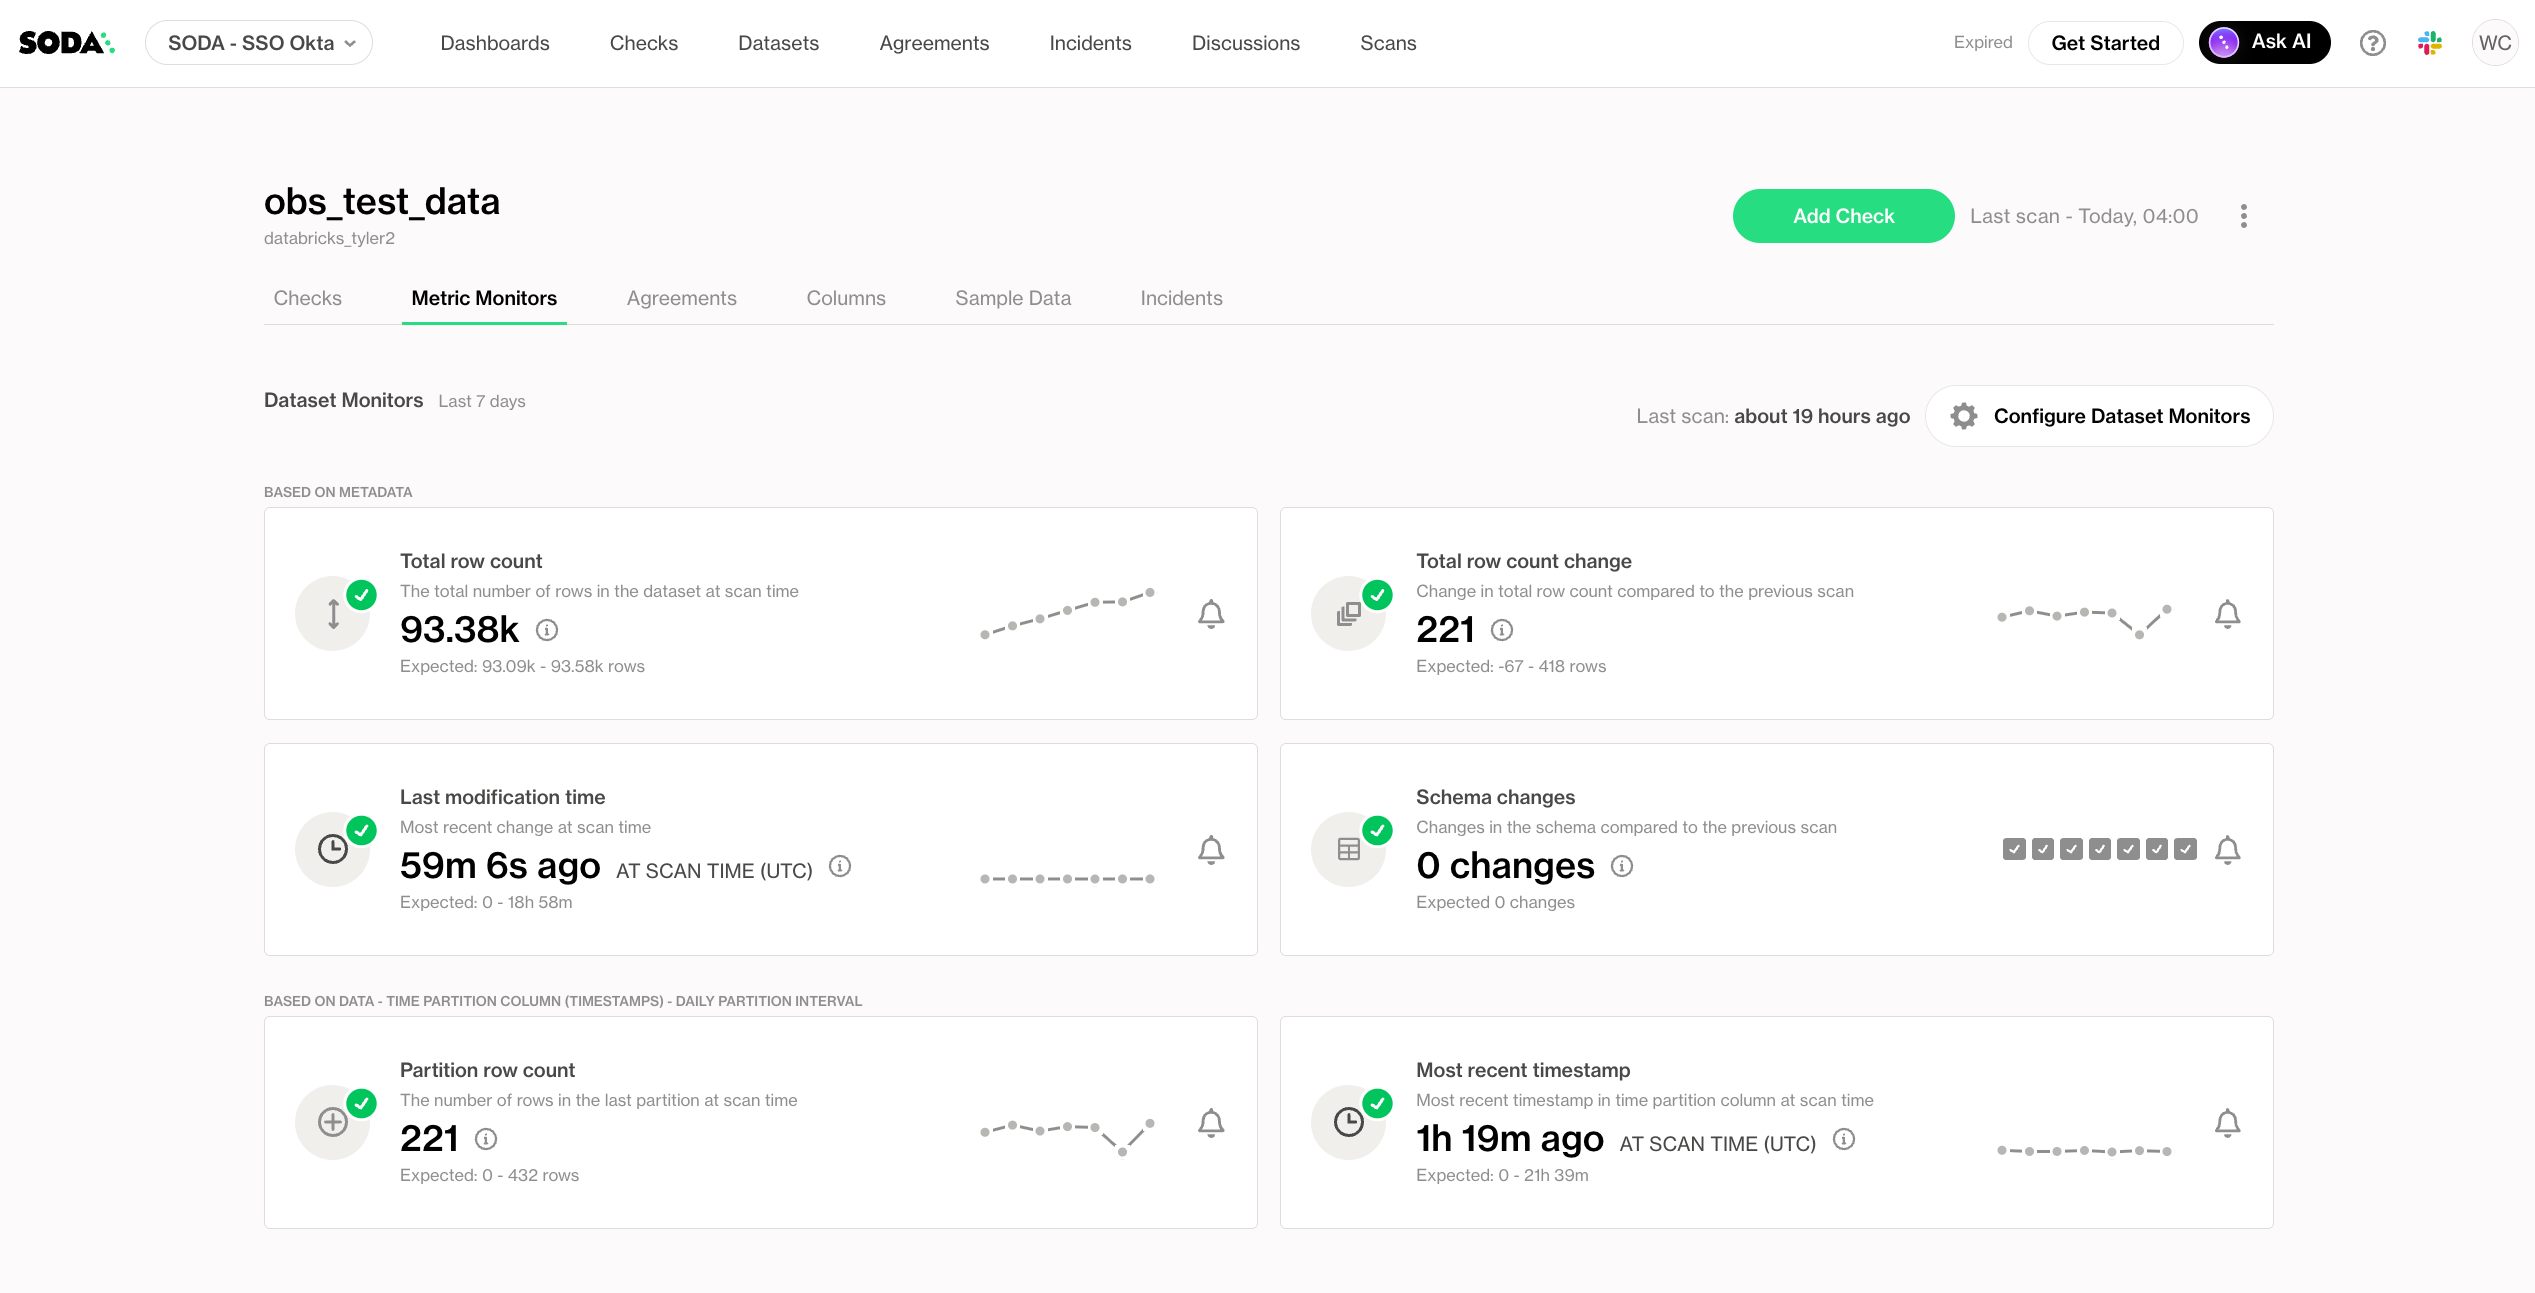Click info icon beside 0 changes

[x=1622, y=866]
